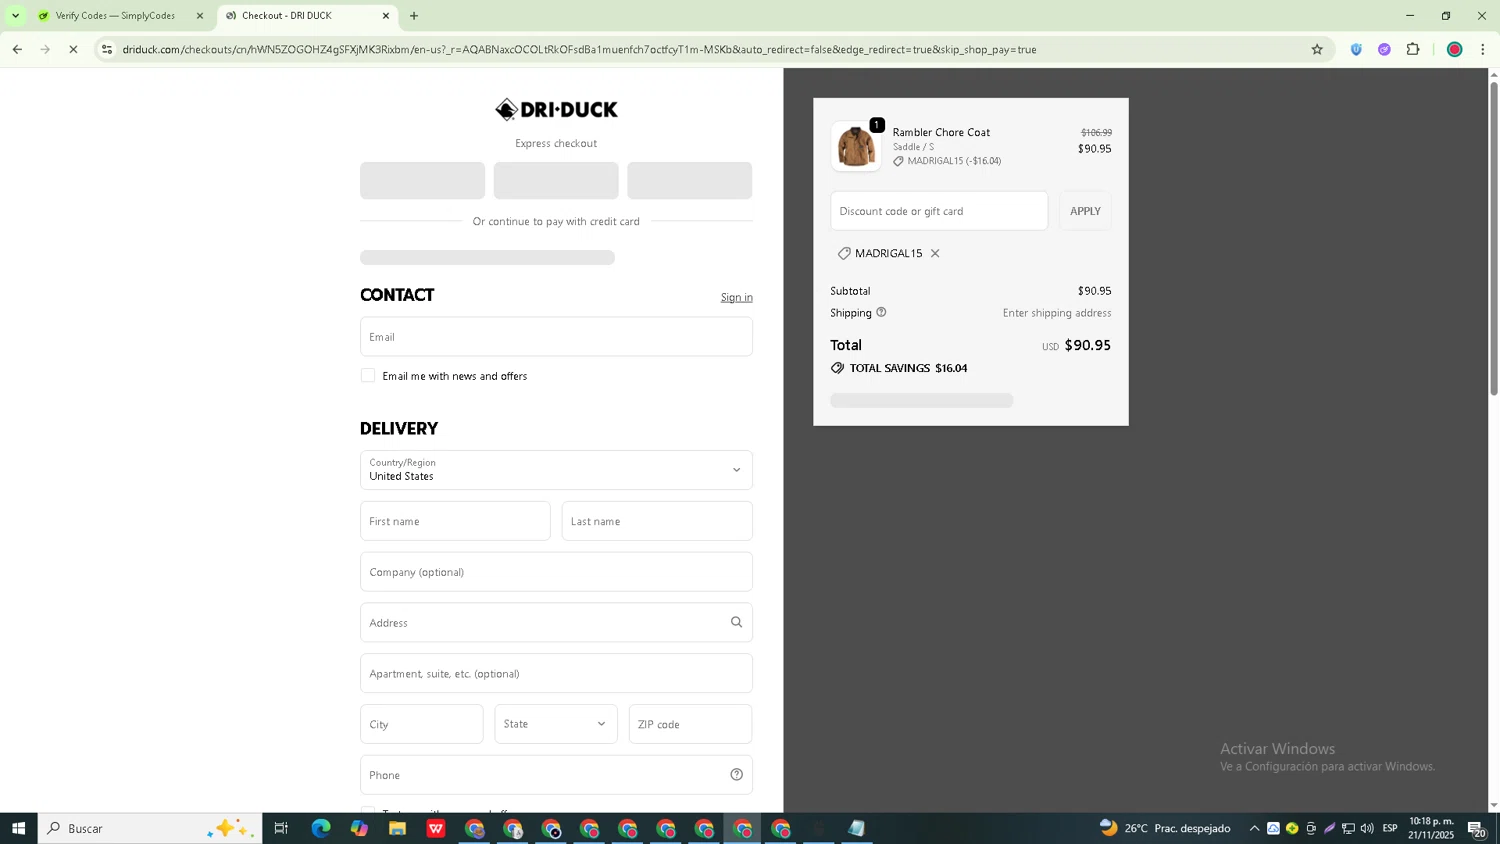Click the DRI DUCK logo
Viewport: 1500px width, 844px height.
coord(556,109)
